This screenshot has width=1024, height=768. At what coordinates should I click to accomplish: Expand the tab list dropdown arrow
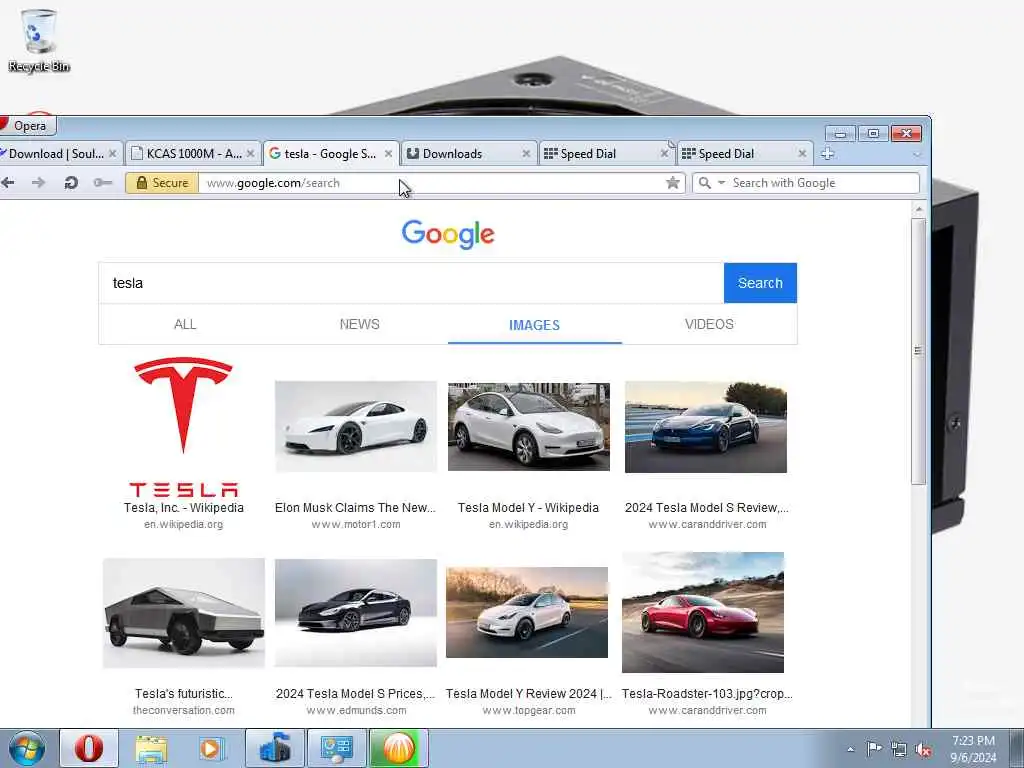(x=916, y=155)
